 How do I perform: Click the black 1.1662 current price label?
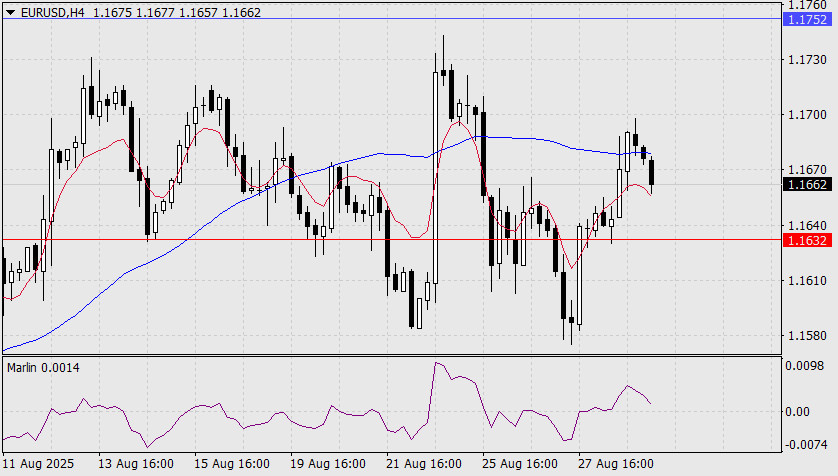[x=808, y=185]
